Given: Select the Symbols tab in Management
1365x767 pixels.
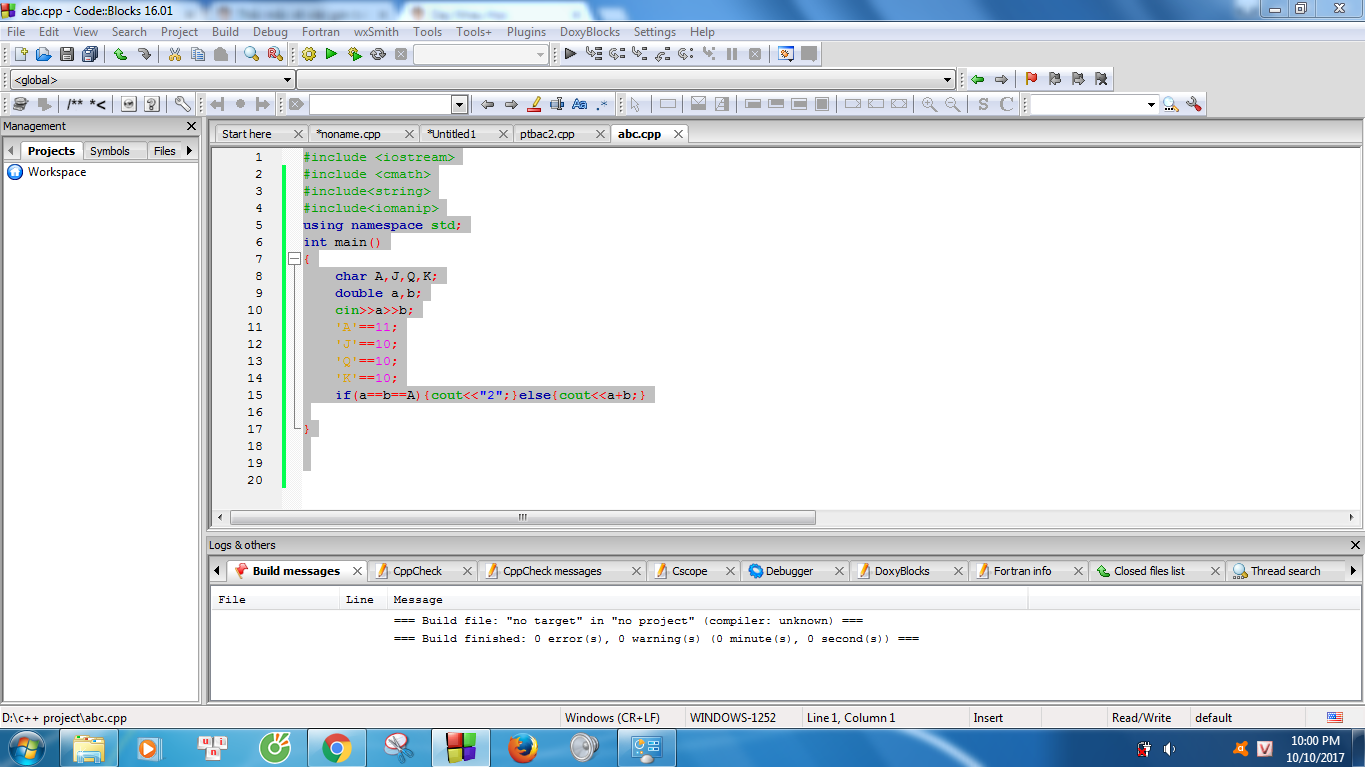Looking at the screenshot, I should [x=109, y=151].
